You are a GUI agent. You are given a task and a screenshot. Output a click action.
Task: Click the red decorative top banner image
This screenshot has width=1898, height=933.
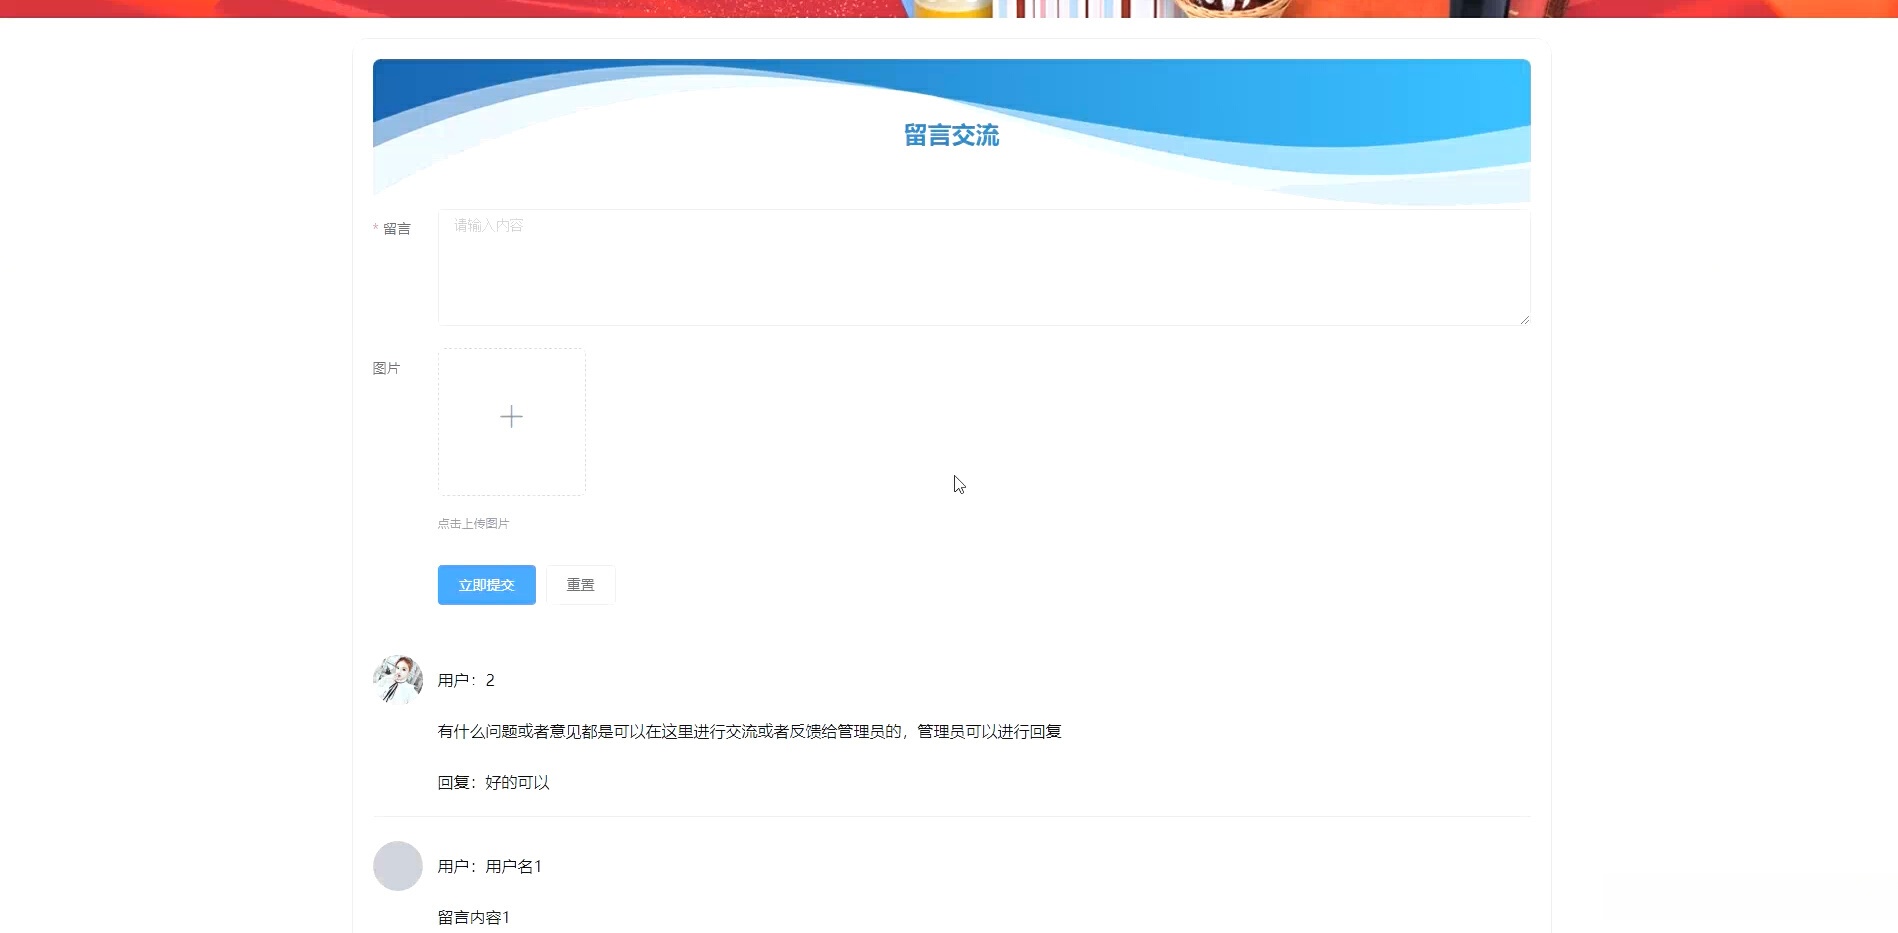(600, 8)
